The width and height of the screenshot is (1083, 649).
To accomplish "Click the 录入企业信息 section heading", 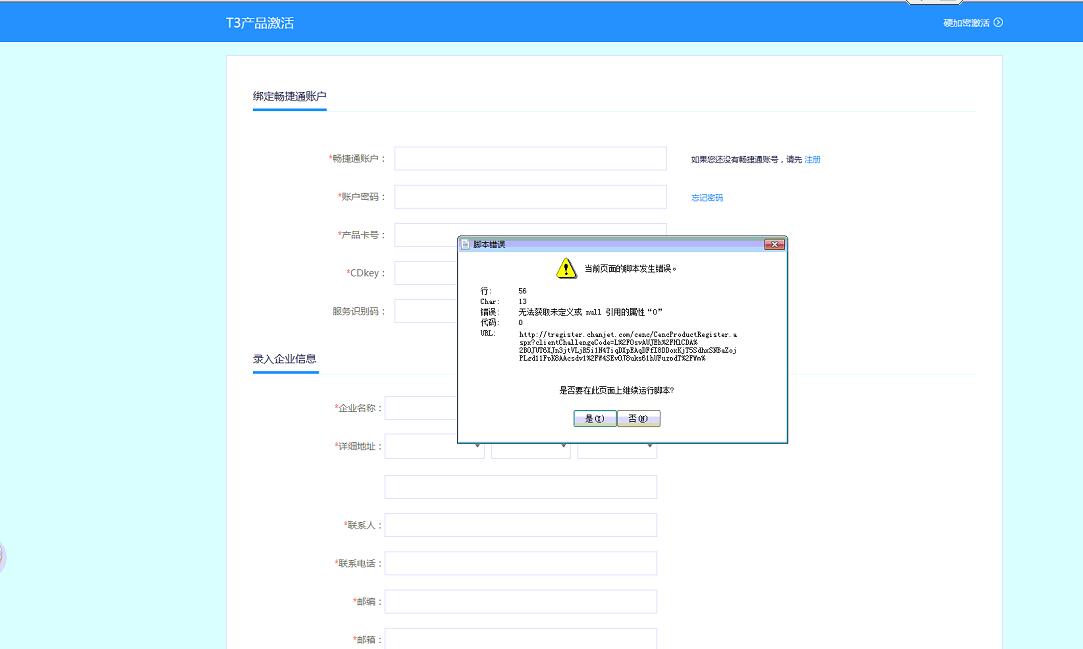I will coord(285,359).
